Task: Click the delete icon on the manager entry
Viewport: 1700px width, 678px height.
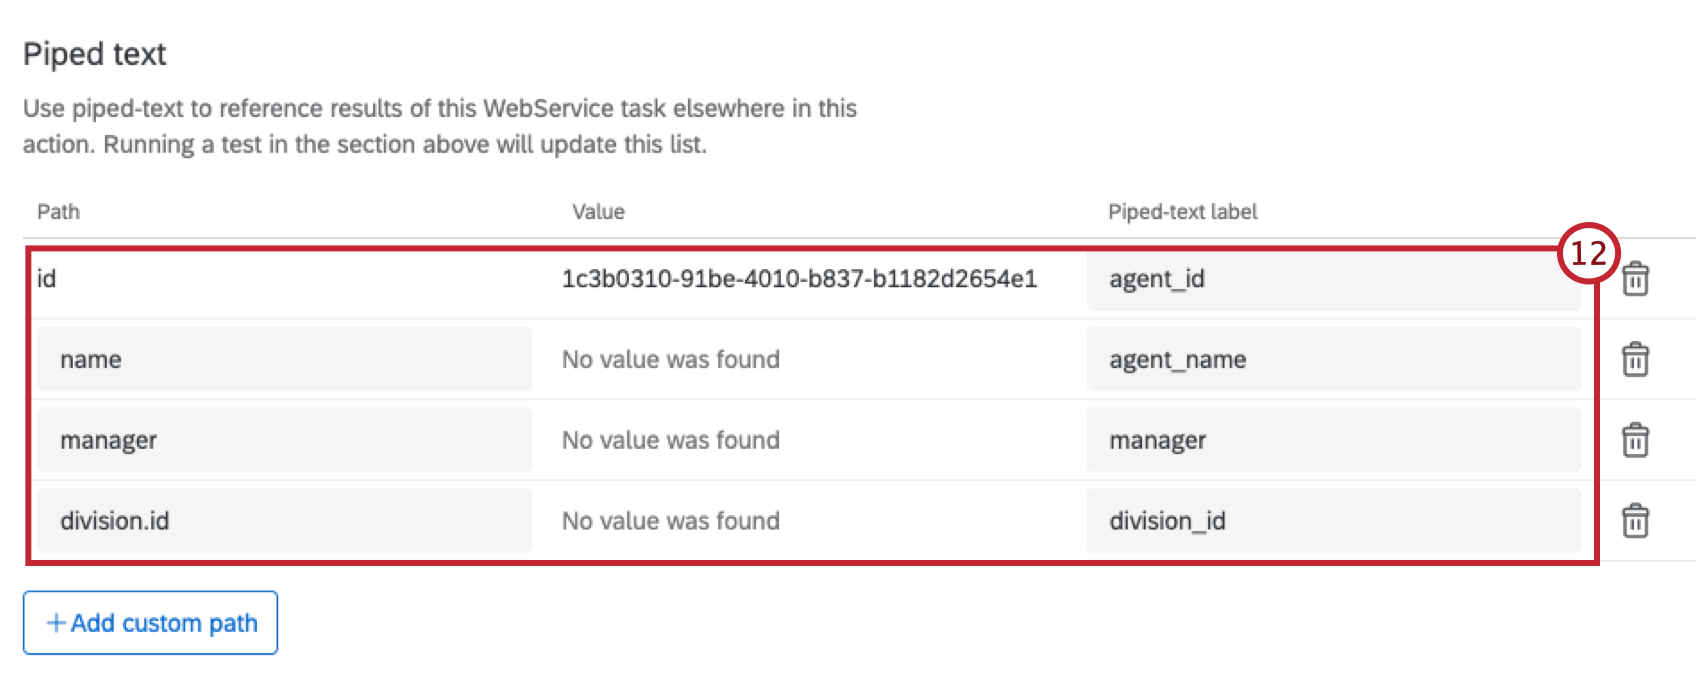Action: click(1636, 440)
